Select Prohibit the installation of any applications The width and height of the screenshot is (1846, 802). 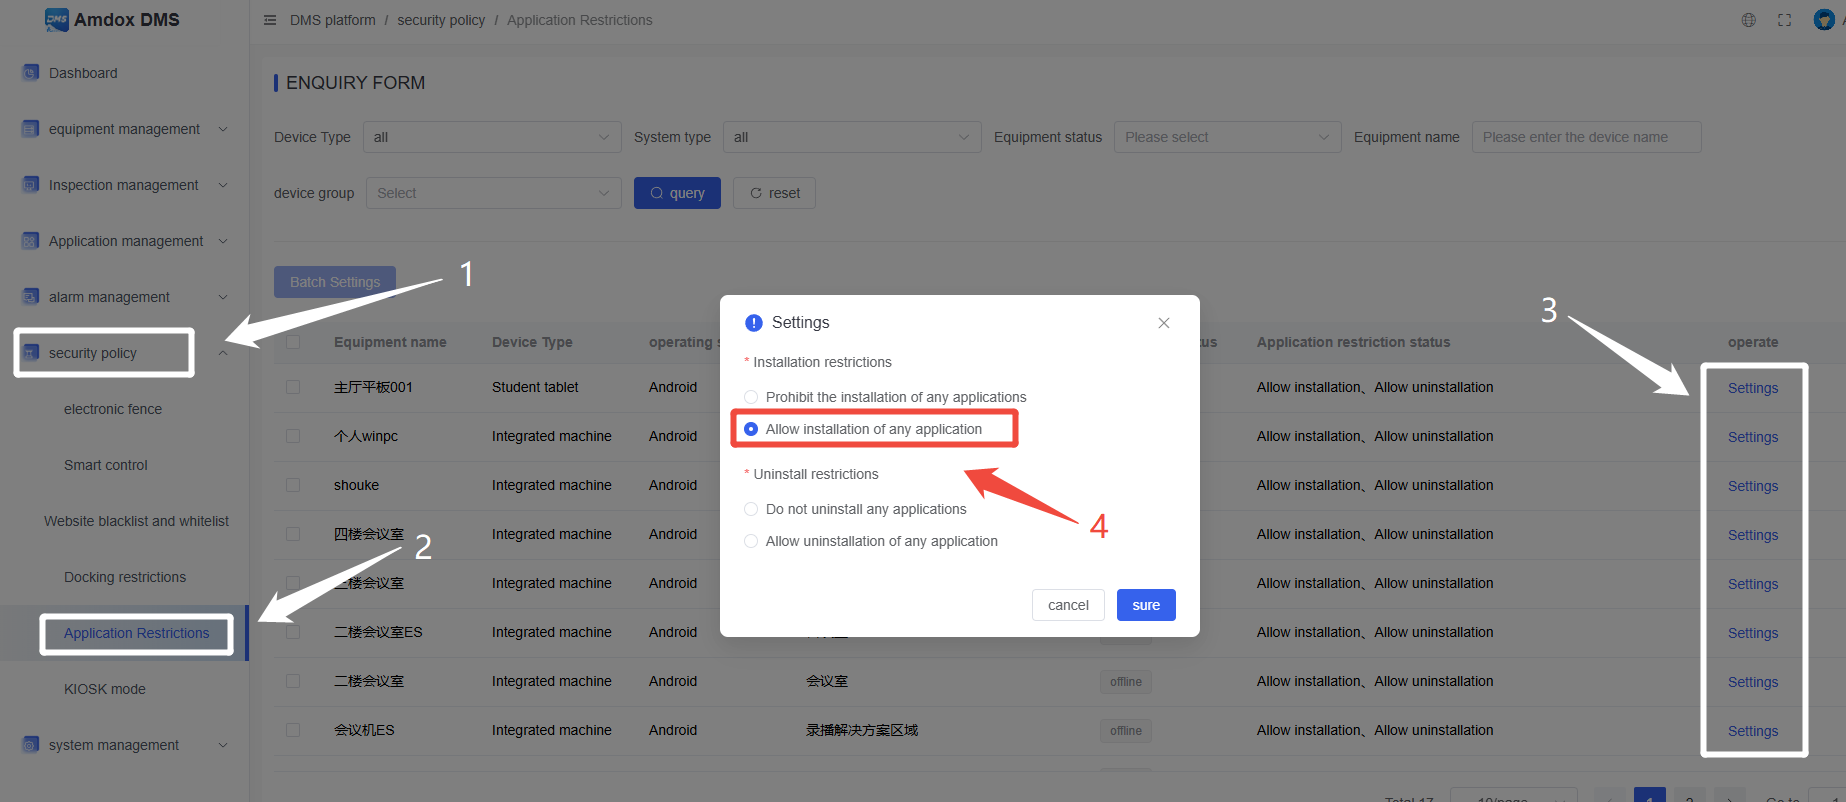coord(751,397)
